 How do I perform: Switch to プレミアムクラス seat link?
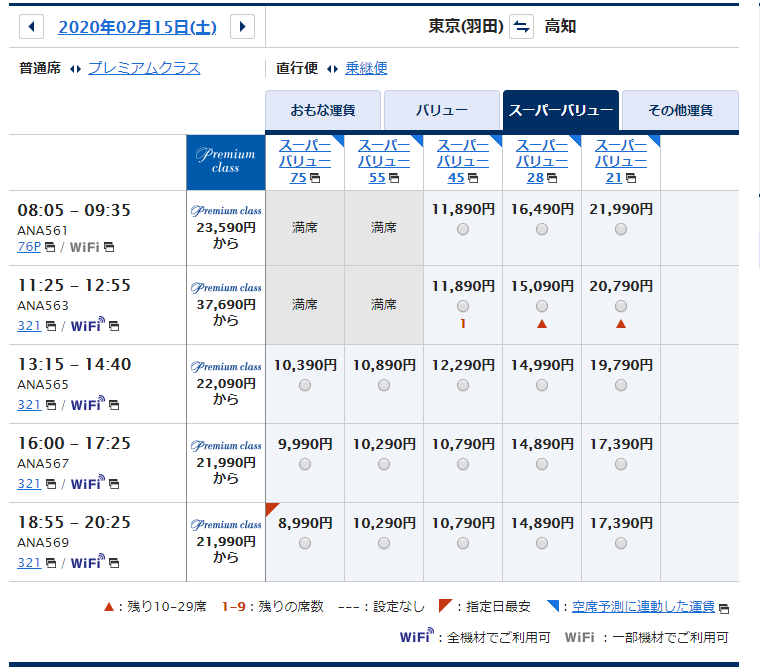pyautogui.click(x=144, y=68)
